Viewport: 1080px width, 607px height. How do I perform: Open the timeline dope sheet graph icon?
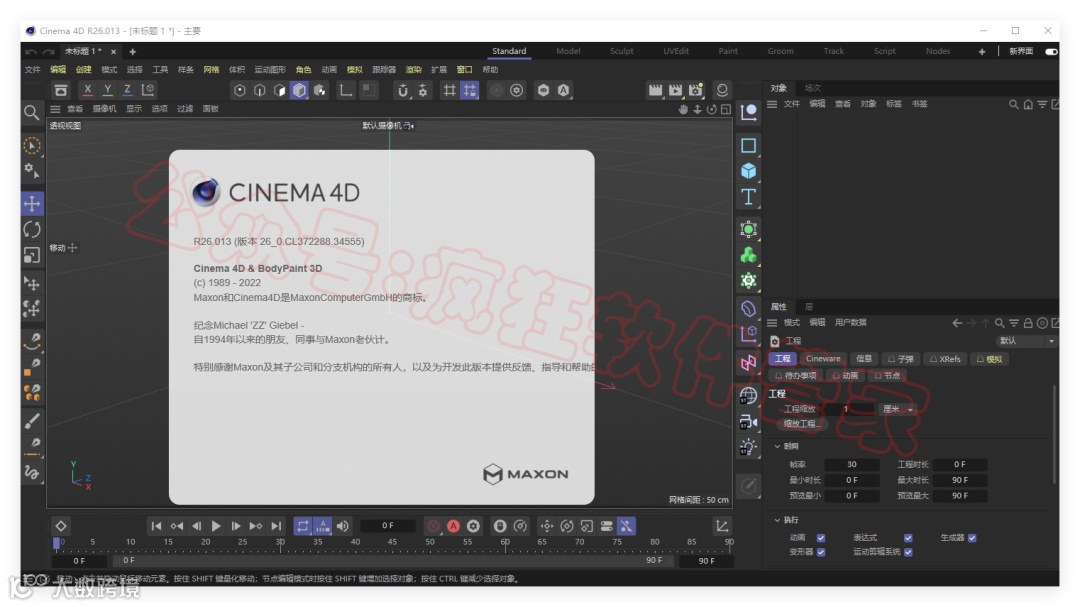tap(721, 526)
